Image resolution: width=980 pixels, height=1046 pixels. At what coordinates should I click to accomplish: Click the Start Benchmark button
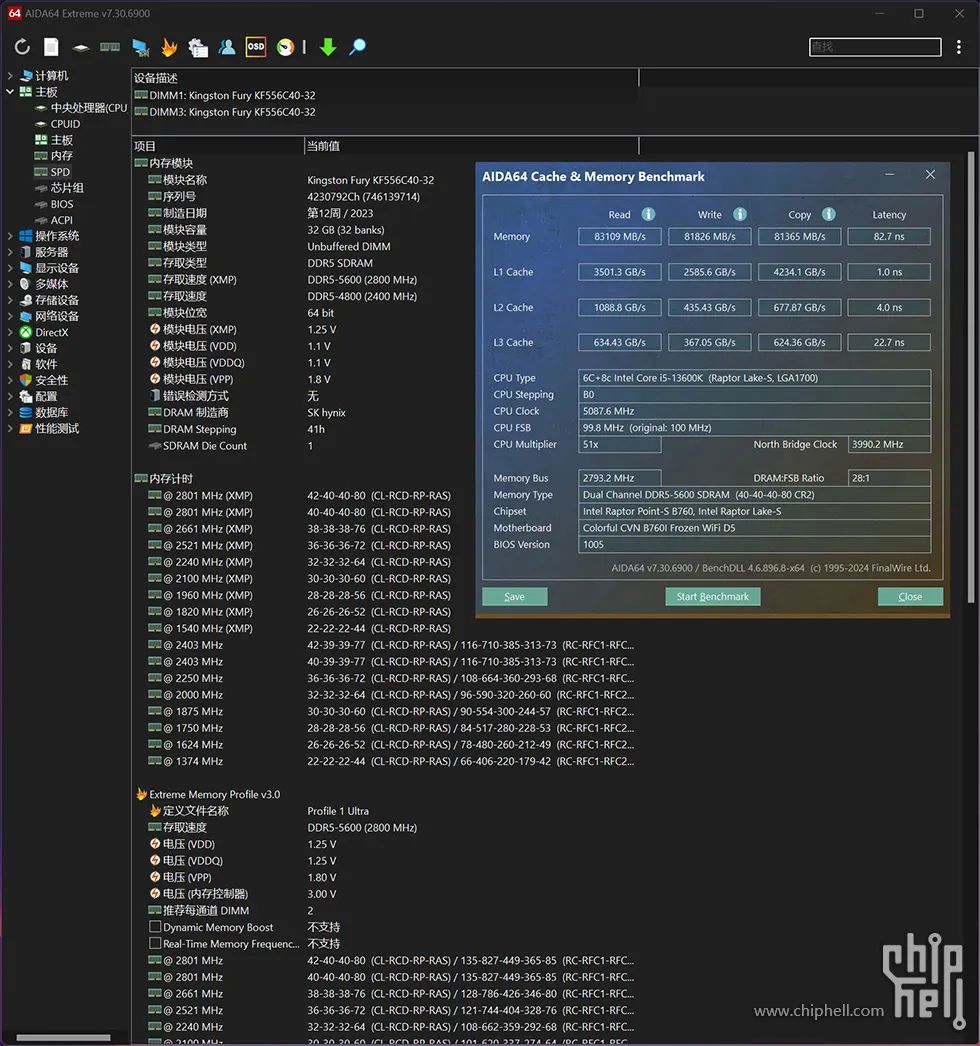click(712, 596)
